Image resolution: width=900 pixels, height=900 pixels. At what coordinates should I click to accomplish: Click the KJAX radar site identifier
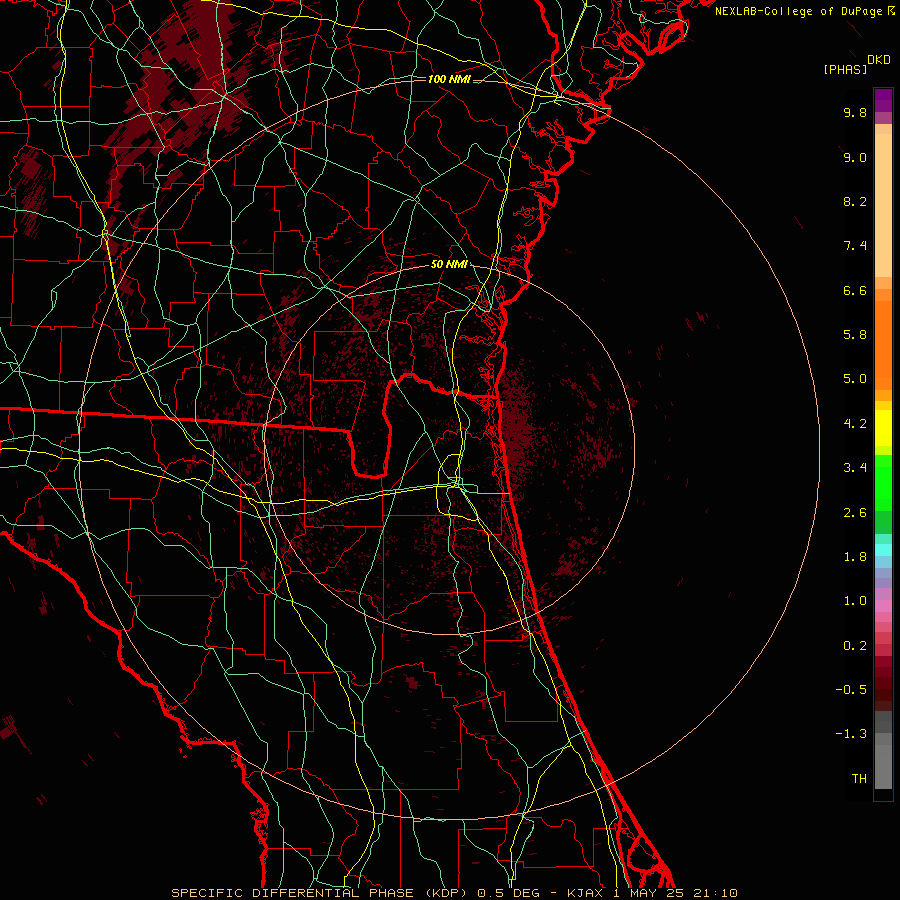coord(587,893)
